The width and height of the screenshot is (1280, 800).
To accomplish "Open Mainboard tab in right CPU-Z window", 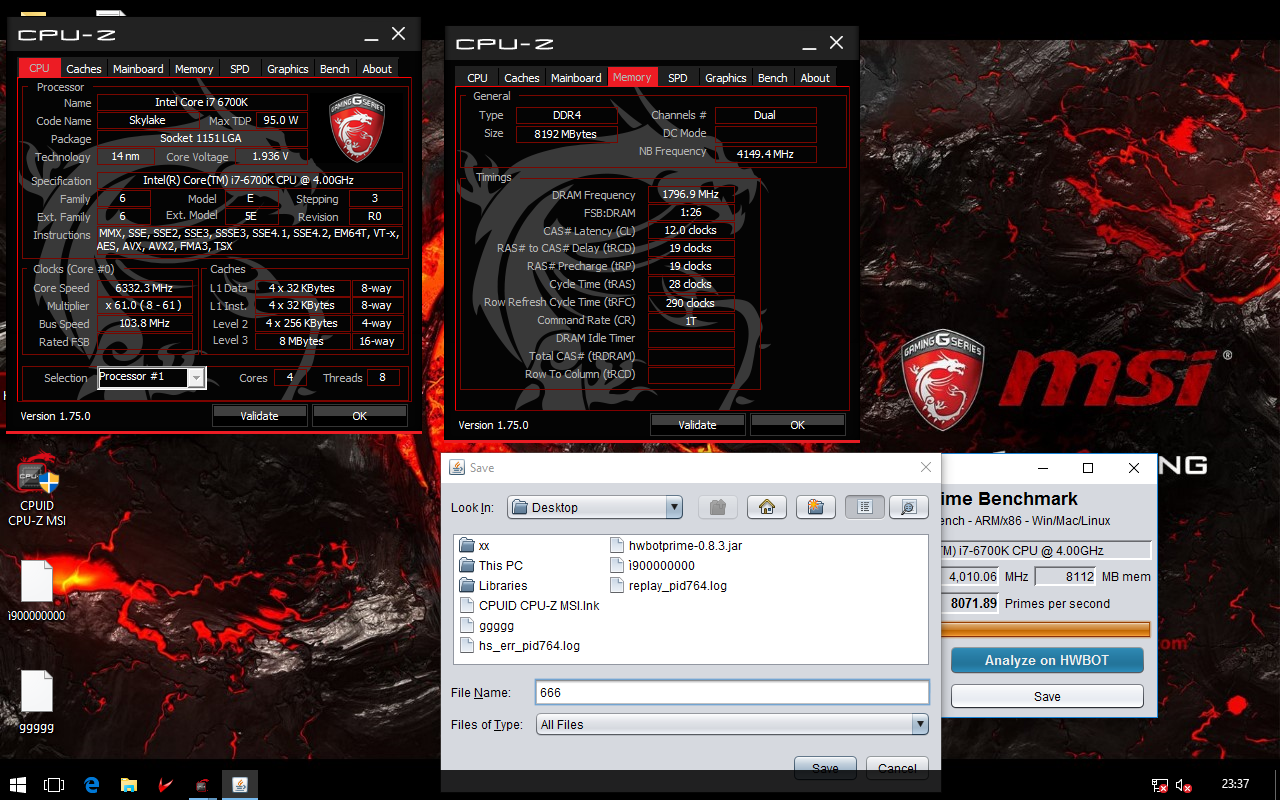I will (x=576, y=78).
